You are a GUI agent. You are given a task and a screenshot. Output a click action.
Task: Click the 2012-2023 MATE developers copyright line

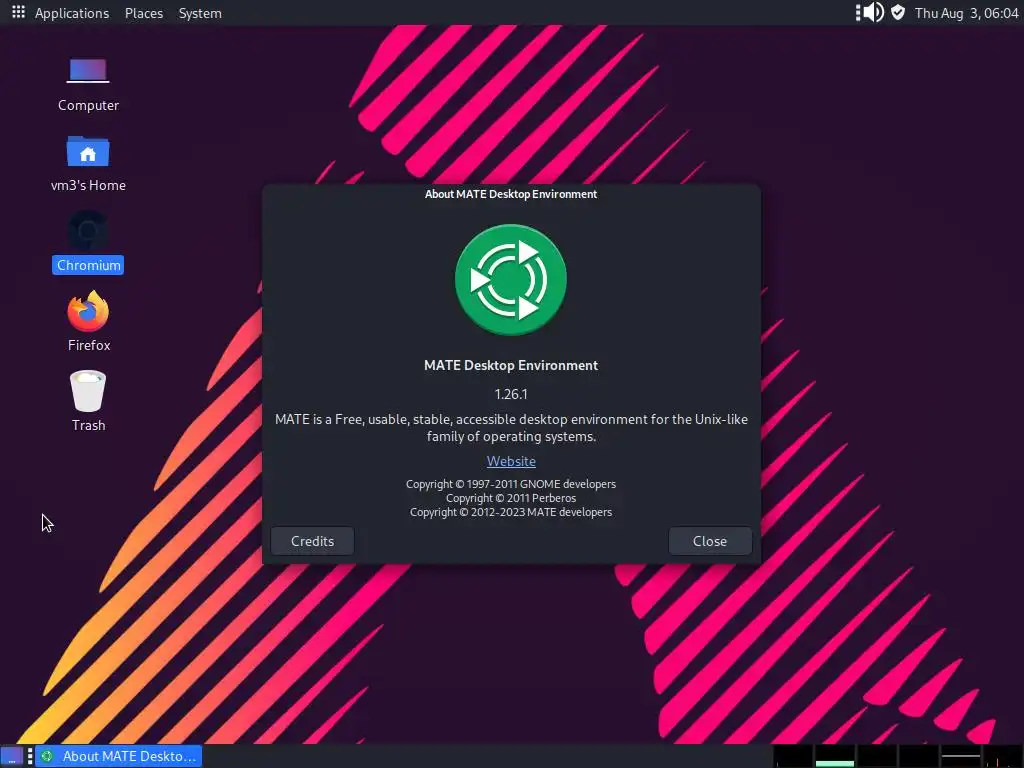coord(511,512)
